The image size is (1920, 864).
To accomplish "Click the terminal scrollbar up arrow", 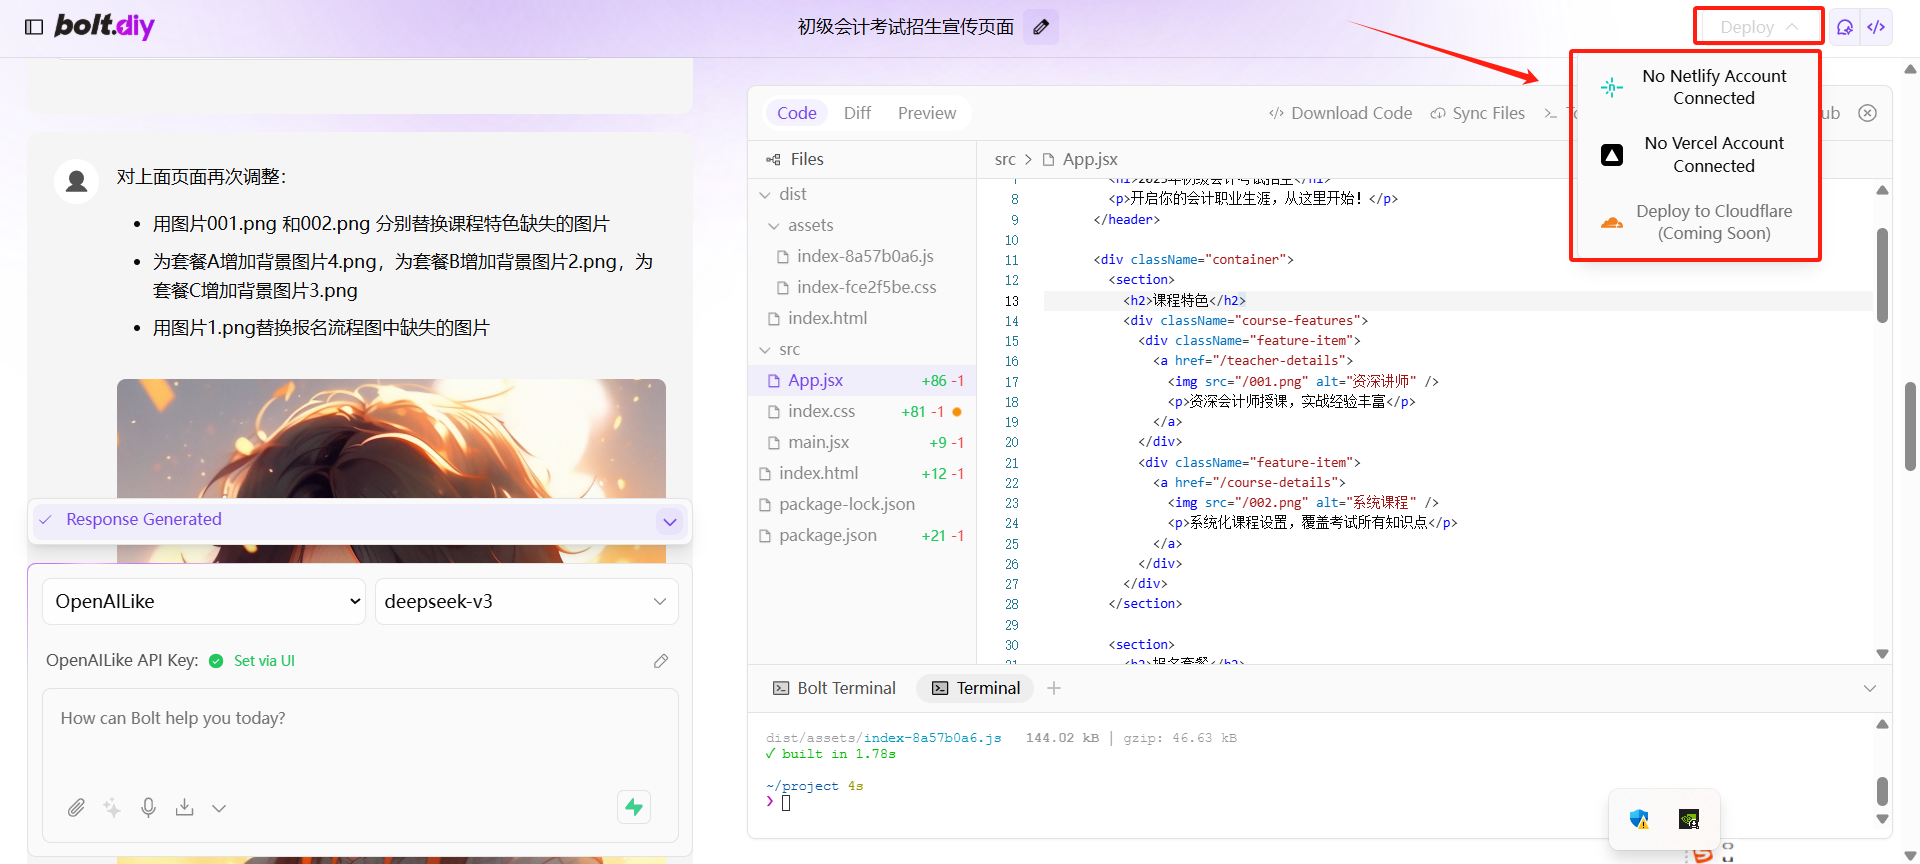I will click(x=1882, y=724).
